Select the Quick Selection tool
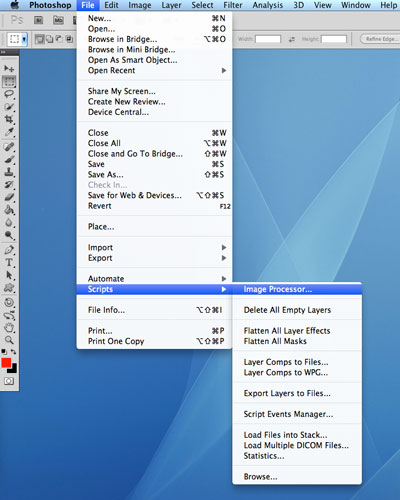This screenshot has height=500, width=400. point(9,107)
